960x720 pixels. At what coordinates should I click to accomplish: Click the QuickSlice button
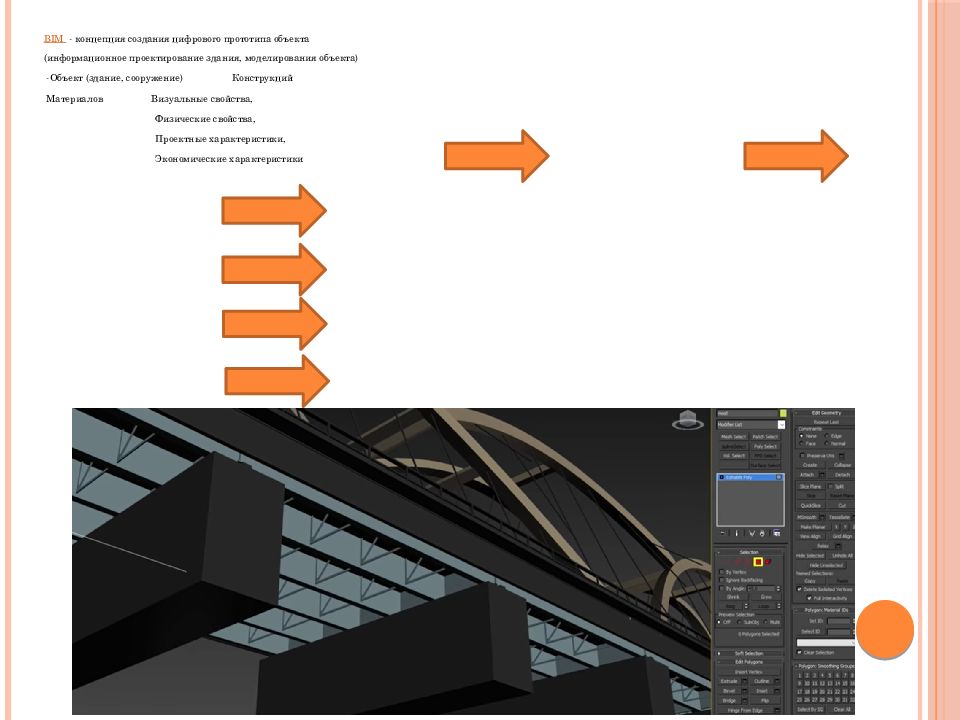[x=811, y=506]
